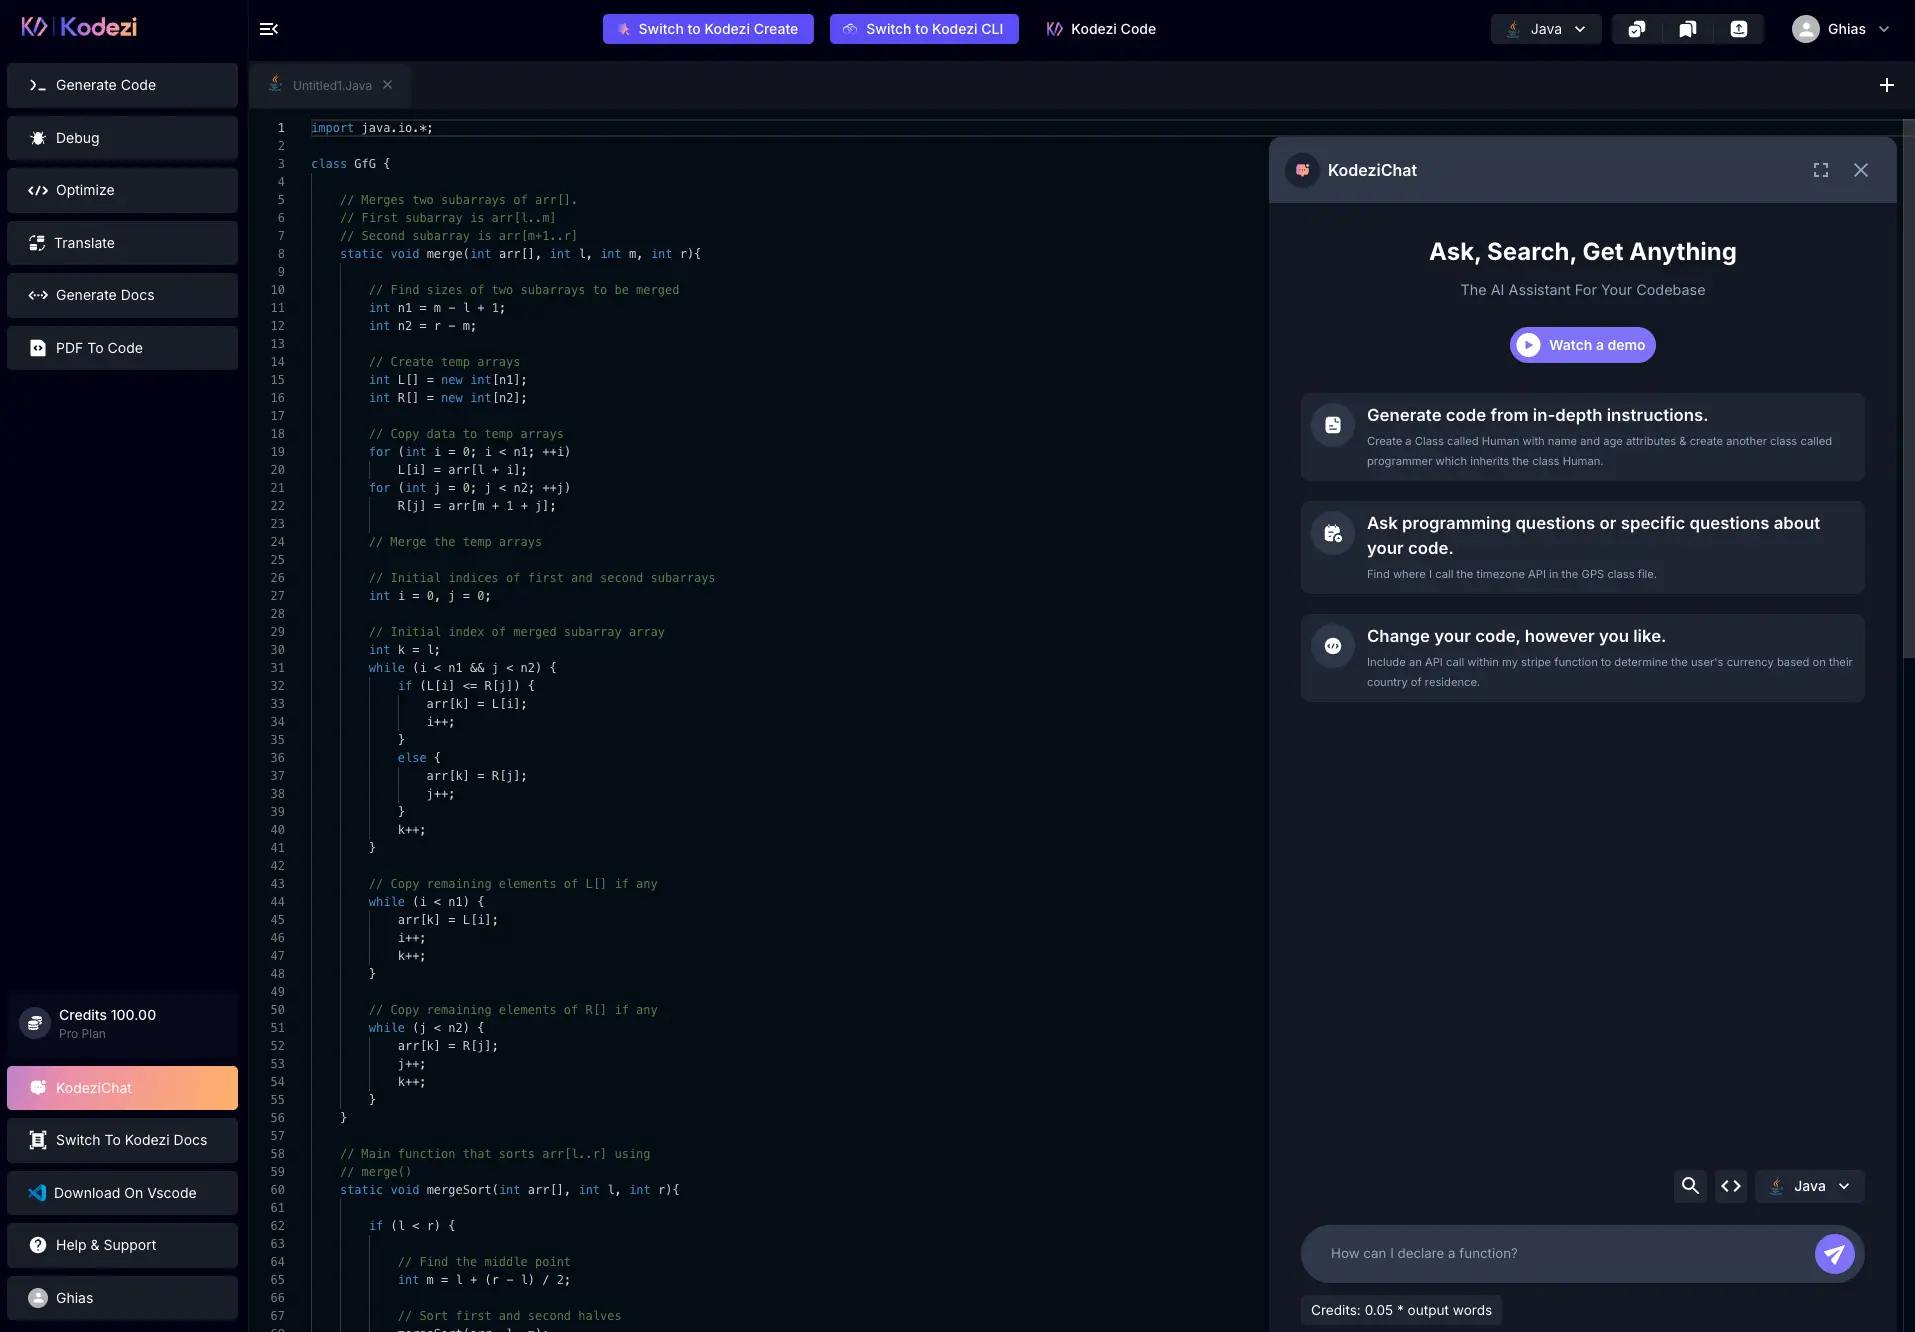
Task: Open PDF To Code tool
Action: click(x=122, y=348)
